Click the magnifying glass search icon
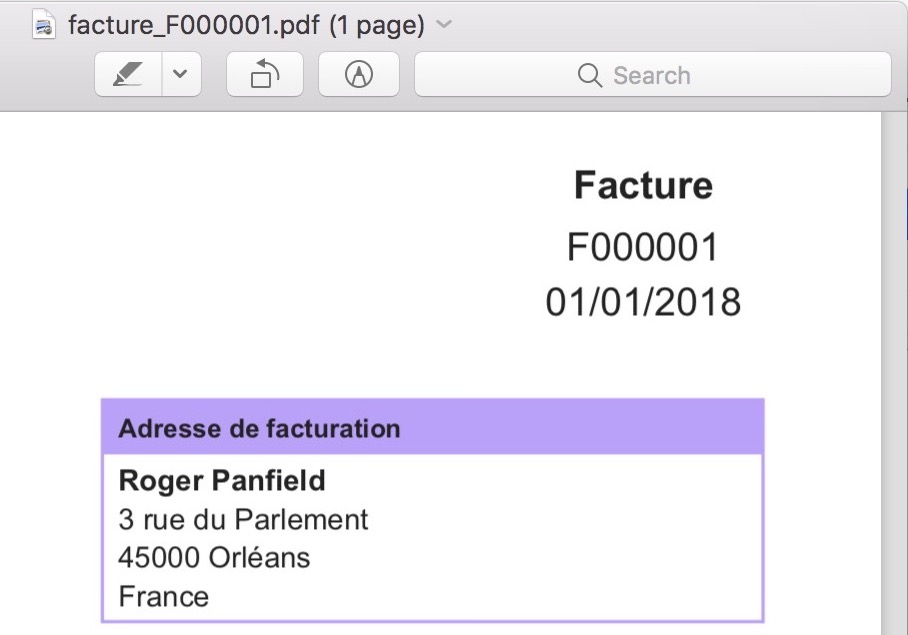The image size is (908, 635). [x=590, y=76]
